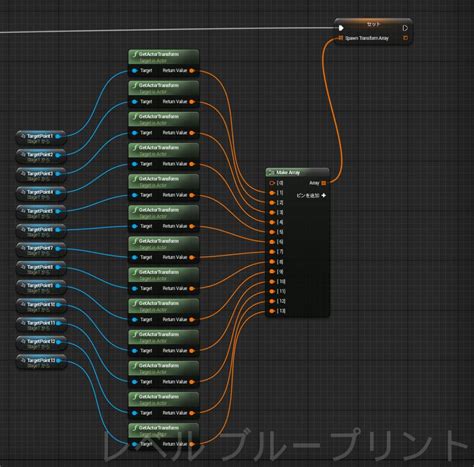The width and height of the screenshot is (474, 467).
Task: Click the Array output pin on Make Array
Action: tap(323, 183)
